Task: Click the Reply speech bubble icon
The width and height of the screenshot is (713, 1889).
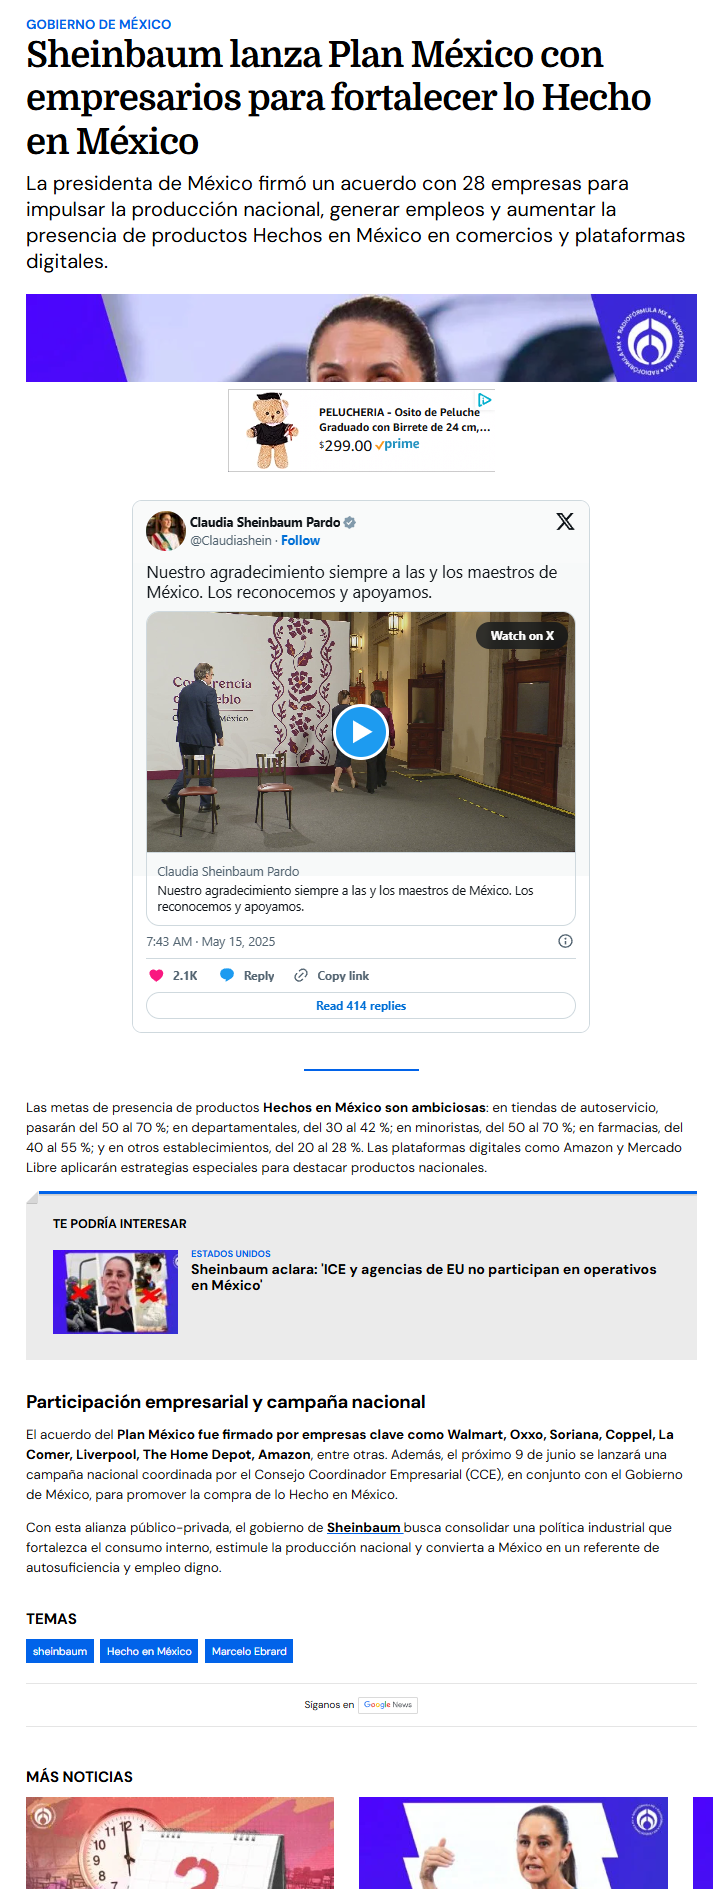Action: [x=227, y=975]
